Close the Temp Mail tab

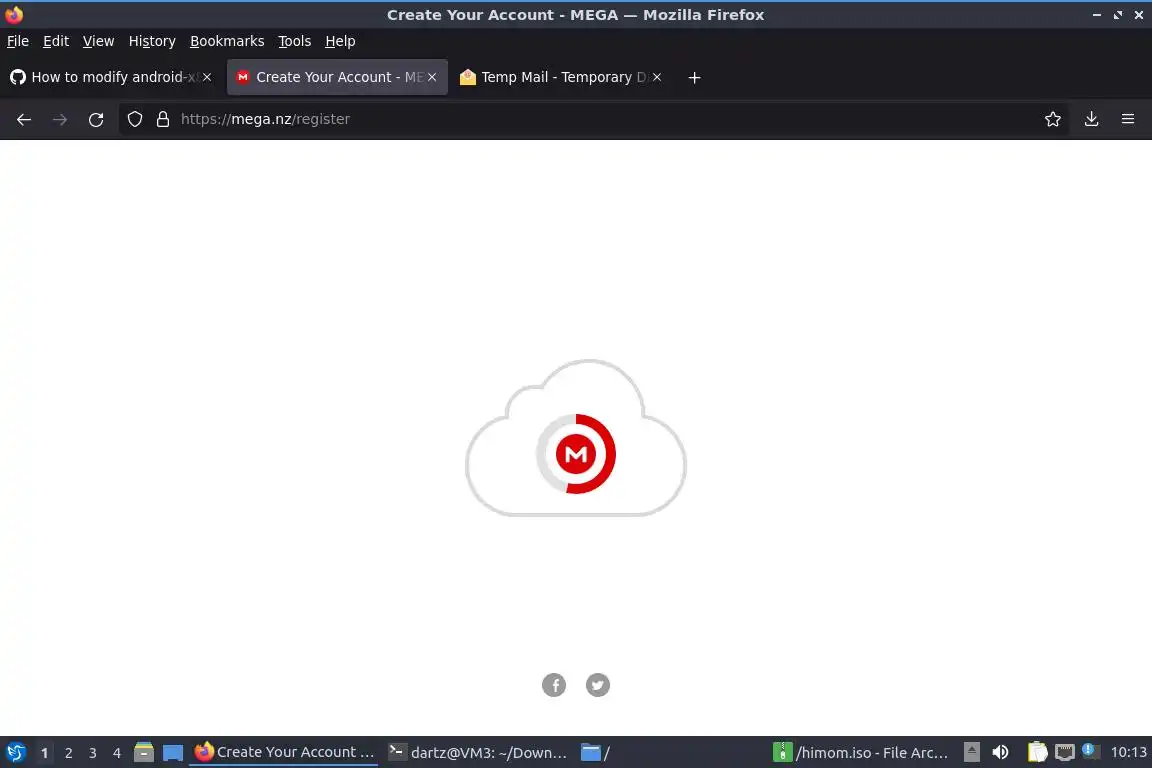point(657,77)
